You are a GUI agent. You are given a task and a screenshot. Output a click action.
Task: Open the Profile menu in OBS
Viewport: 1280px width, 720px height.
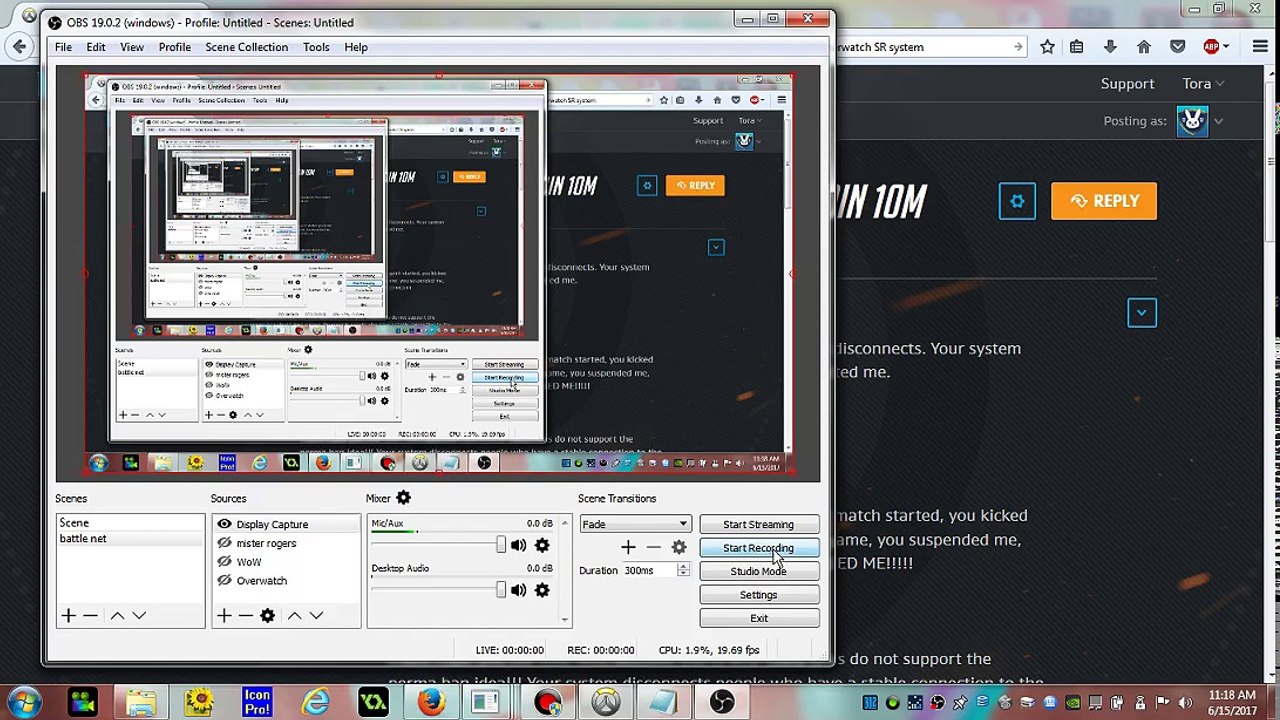pos(175,47)
